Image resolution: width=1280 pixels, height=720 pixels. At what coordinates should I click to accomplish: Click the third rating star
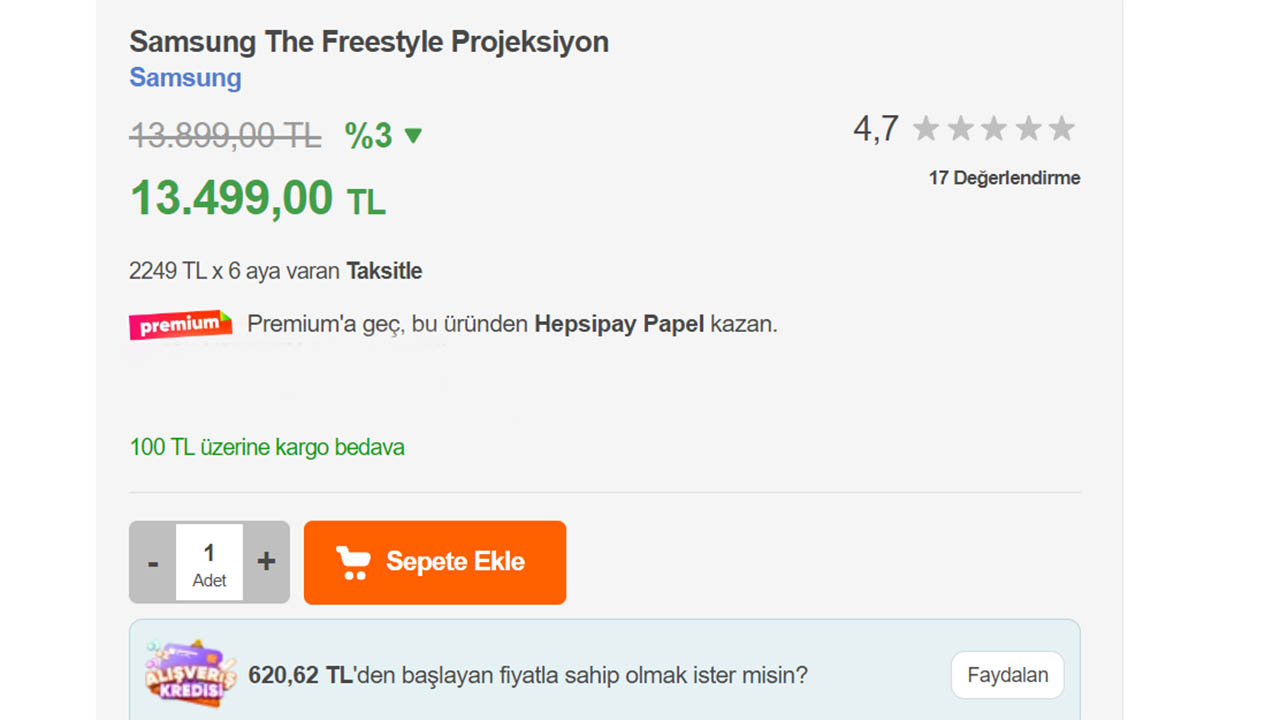pyautogui.click(x=994, y=129)
